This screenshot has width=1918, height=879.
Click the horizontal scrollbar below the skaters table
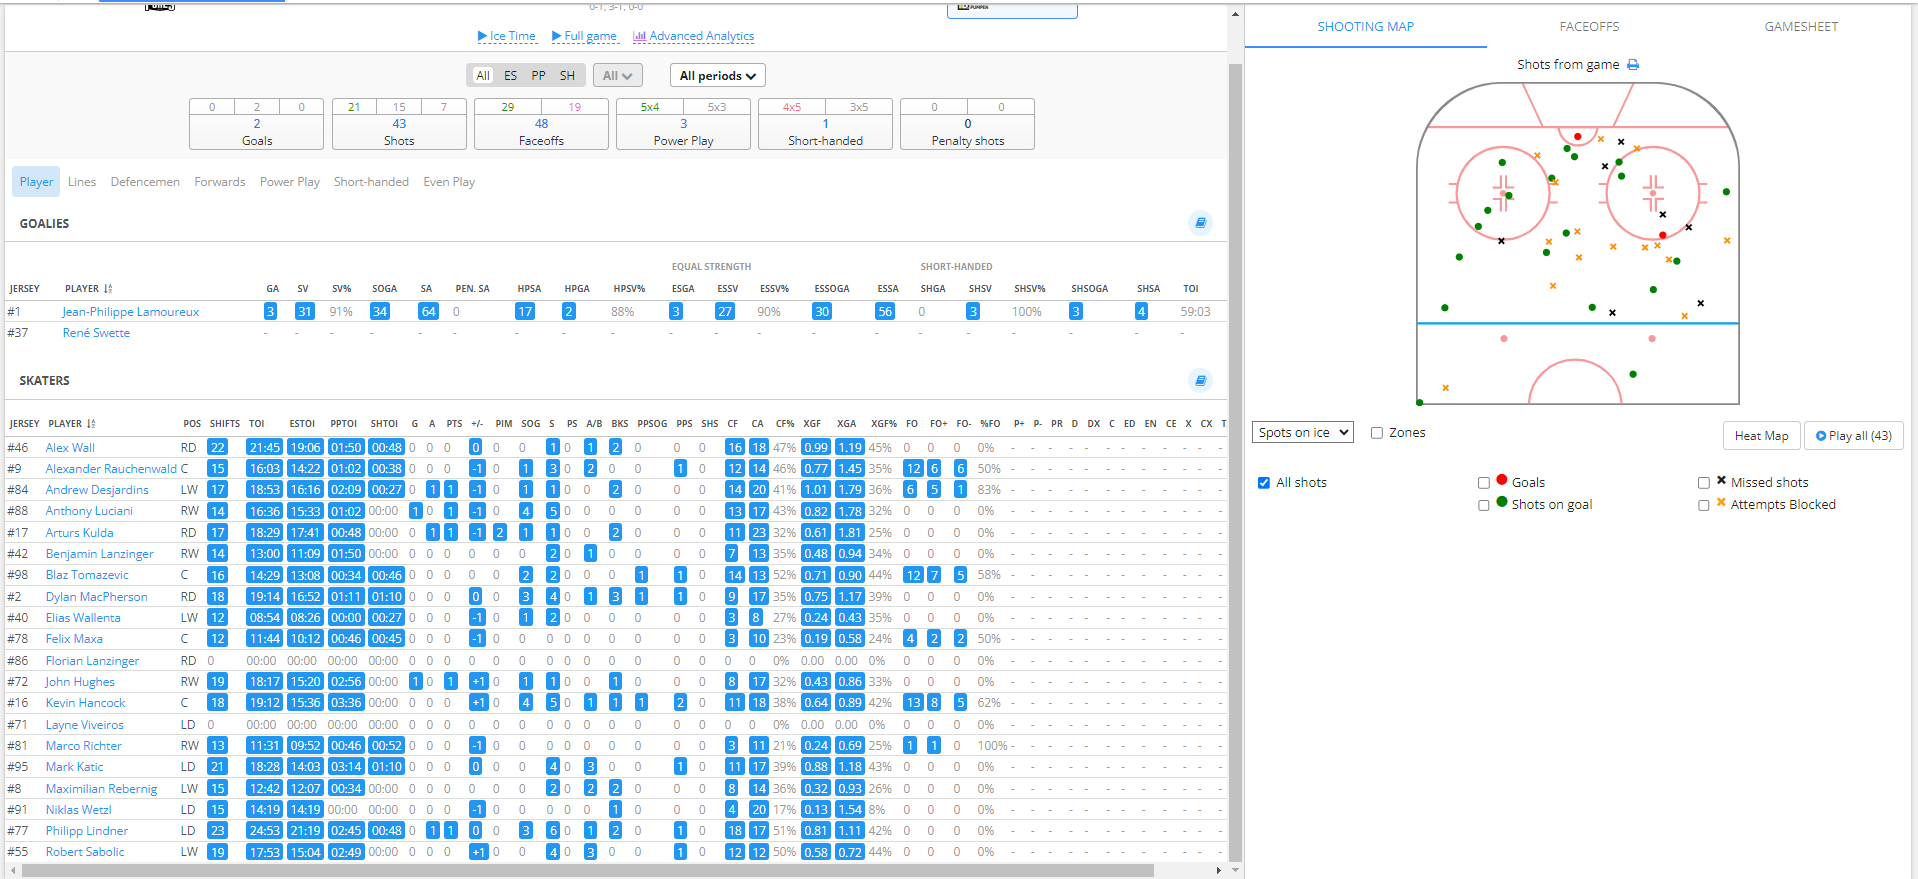pyautogui.click(x=588, y=871)
